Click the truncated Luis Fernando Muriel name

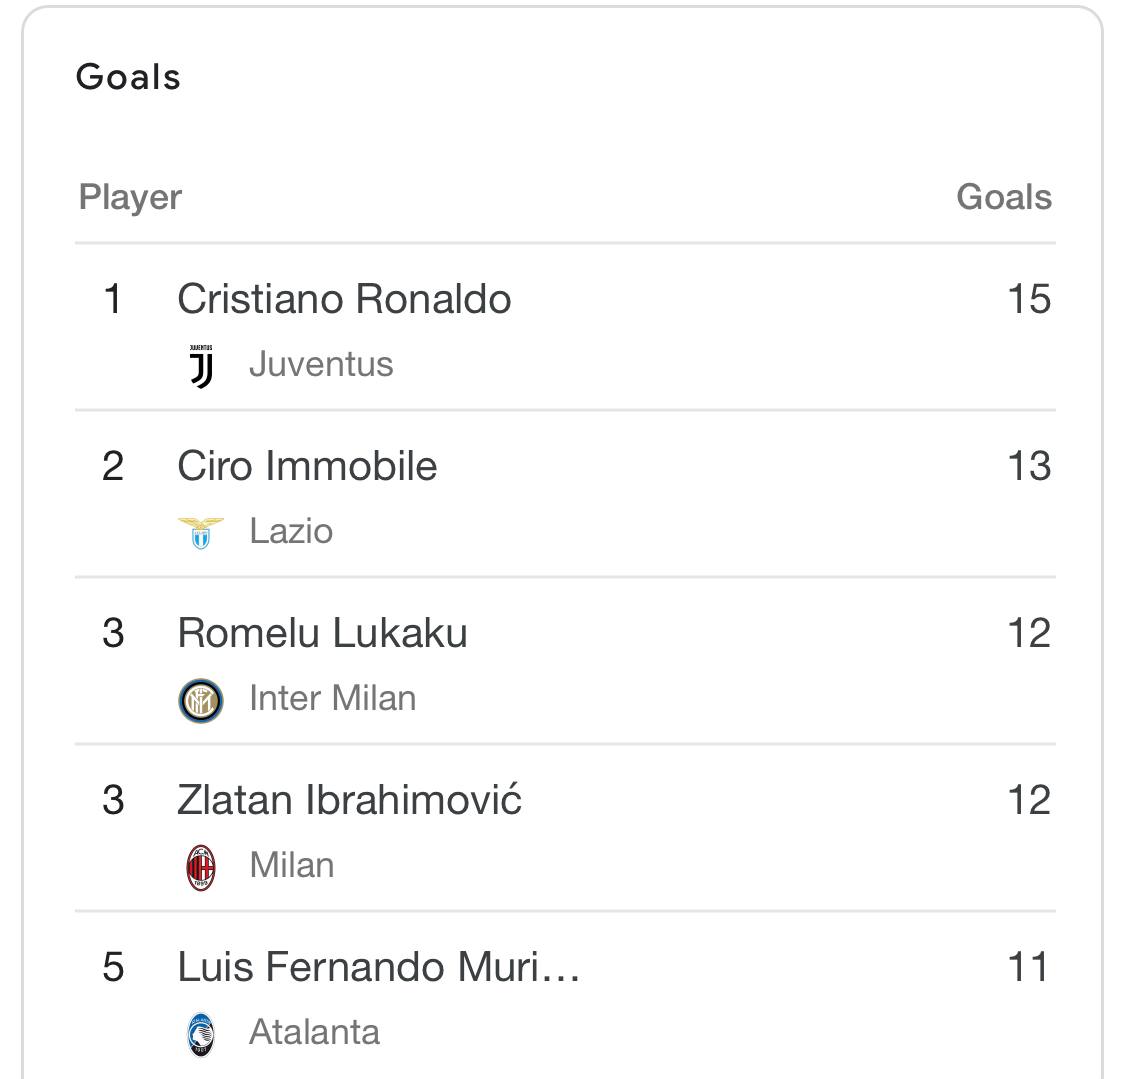click(378, 967)
